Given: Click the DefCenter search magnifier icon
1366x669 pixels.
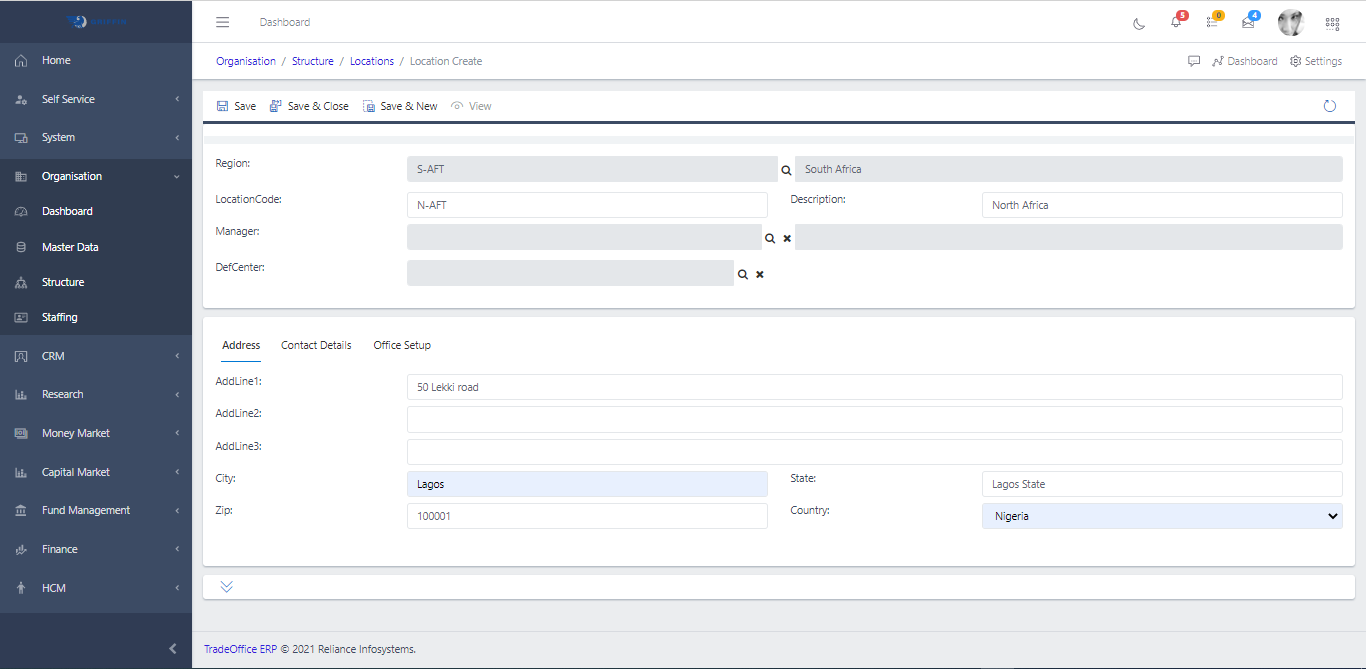Looking at the screenshot, I should (743, 274).
